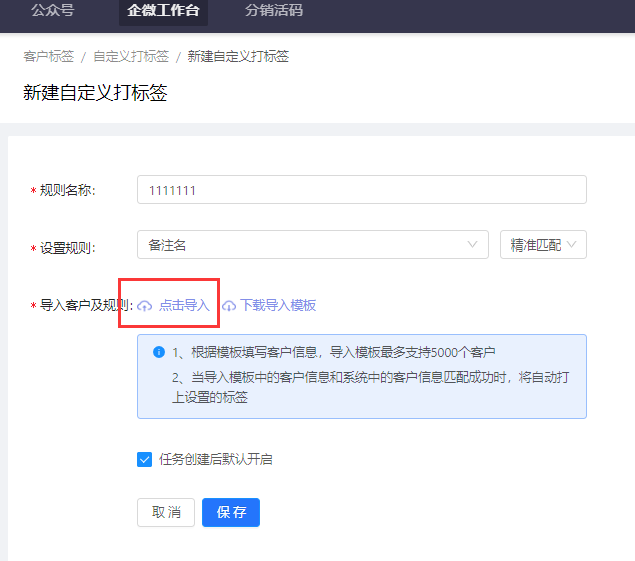Open the 备注名 rule dropdown
The height and width of the screenshot is (561, 635).
click(313, 245)
